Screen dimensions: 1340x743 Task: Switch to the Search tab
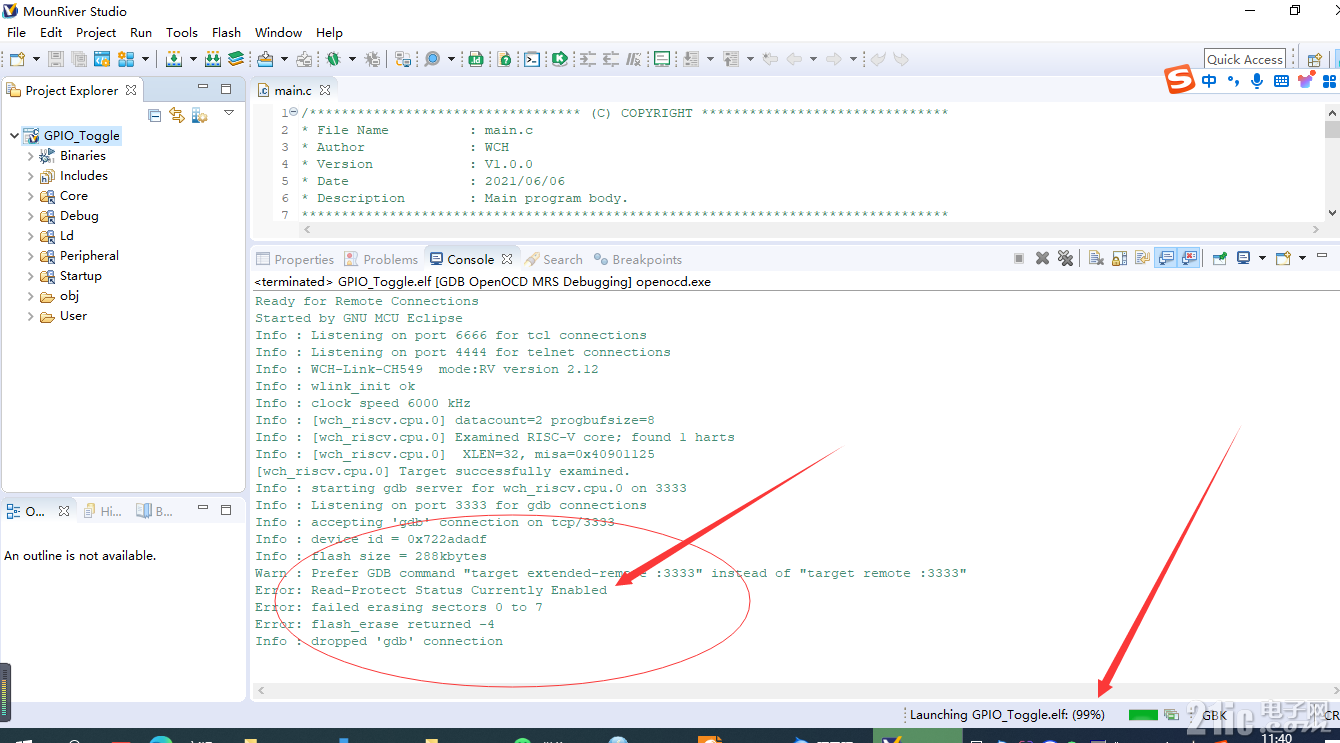click(554, 259)
